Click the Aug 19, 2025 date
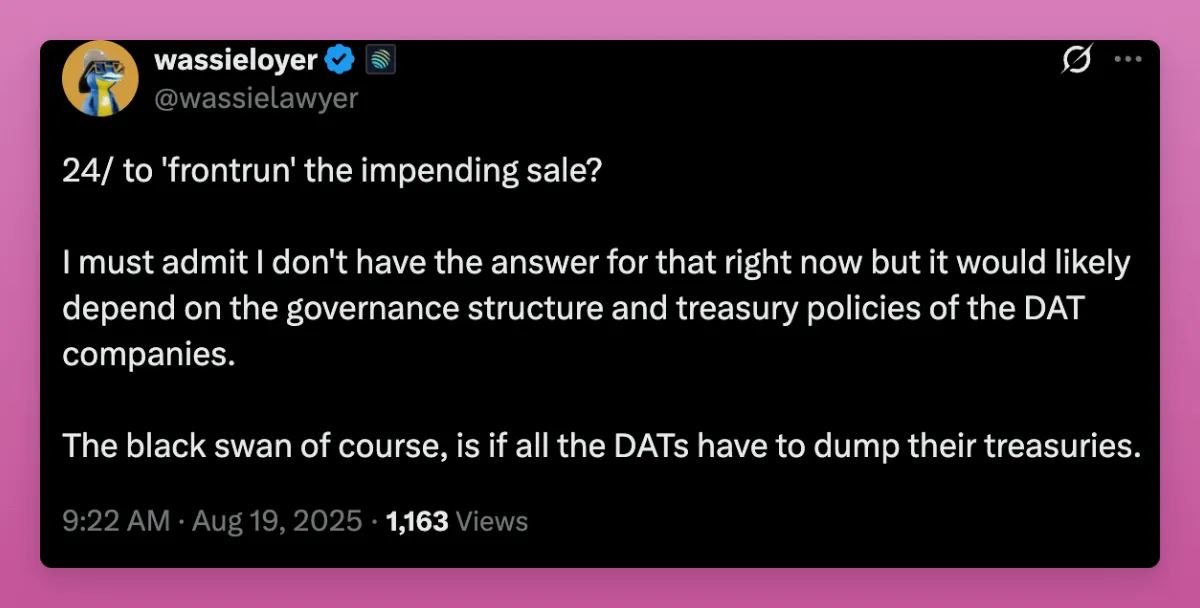Viewport: 1200px width, 608px height. point(275,521)
